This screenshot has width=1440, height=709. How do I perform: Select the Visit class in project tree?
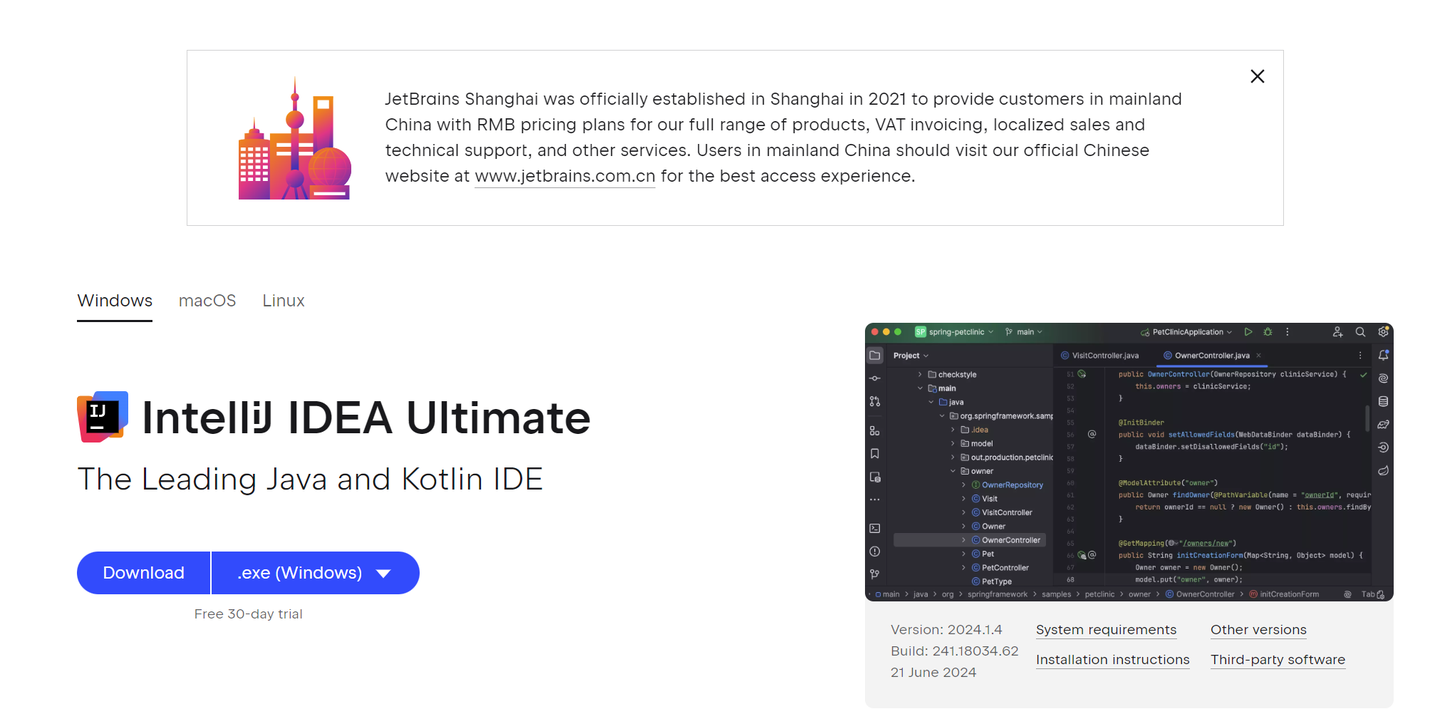pos(984,498)
